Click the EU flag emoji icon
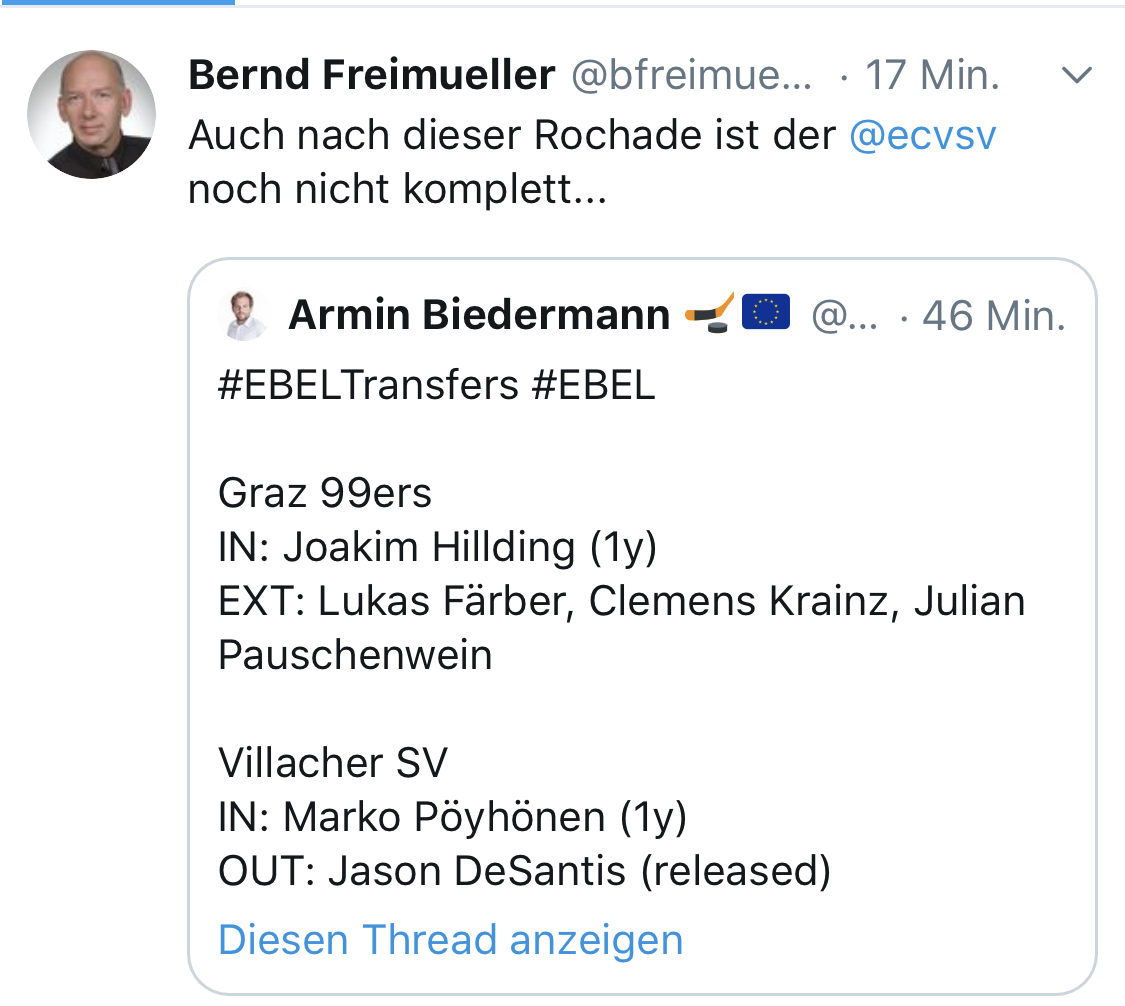Screen dimensions: 1125x1006 click(766, 312)
